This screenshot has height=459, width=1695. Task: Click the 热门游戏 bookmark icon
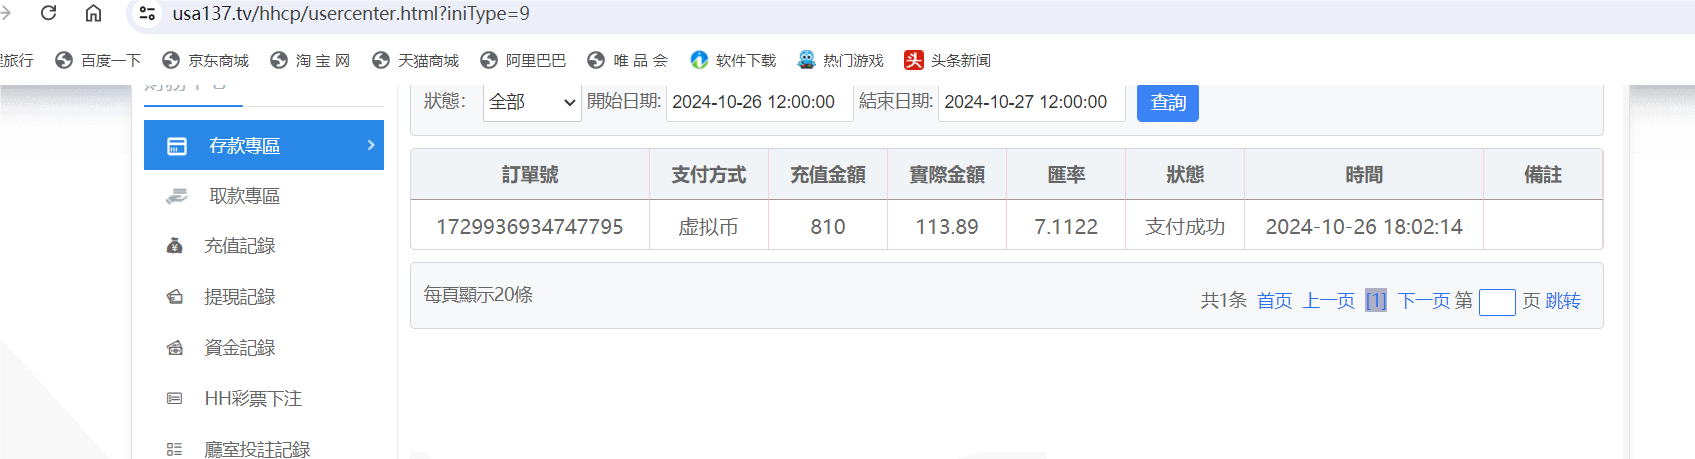coord(807,60)
